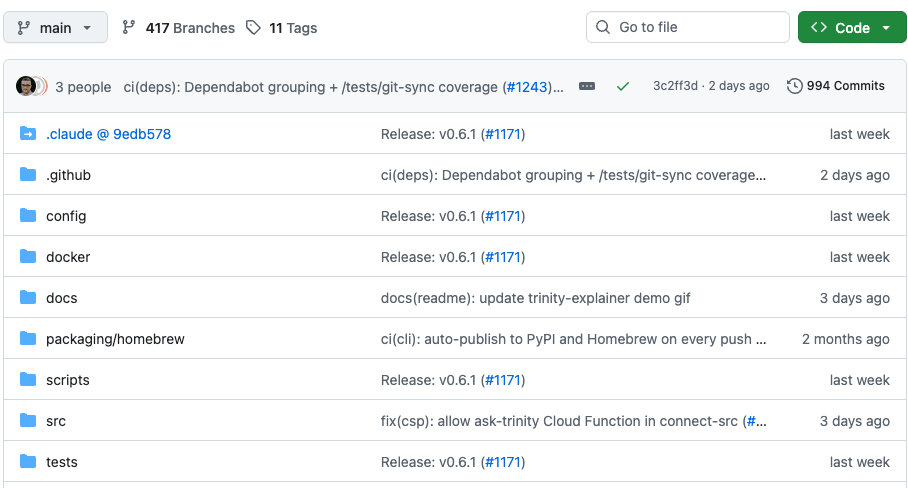Image resolution: width=908 pixels, height=488 pixels.
Task: Click the commit author avatar
Action: (x=25, y=86)
